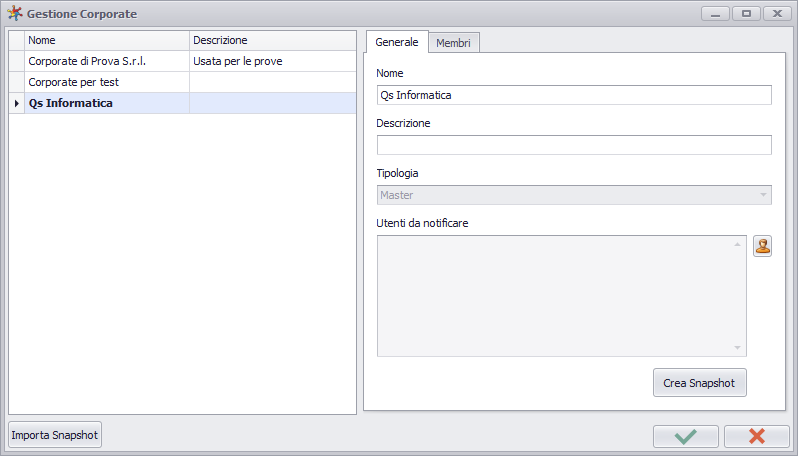Click into the Nome text field
The image size is (798, 456).
point(574,95)
